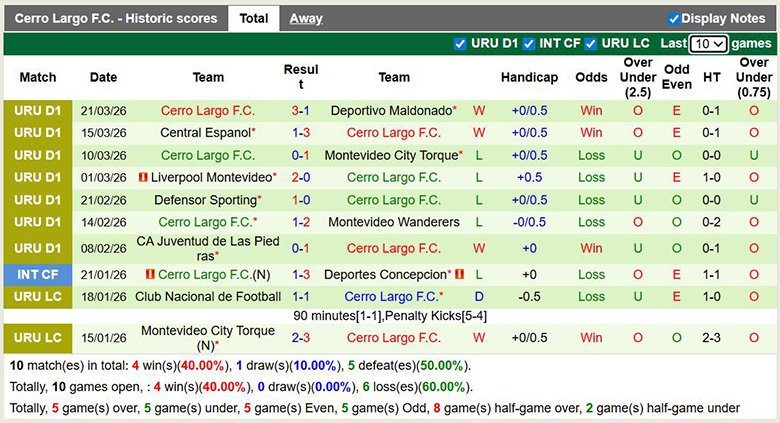Open Defensor Sporting team link
780x423 pixels.
tap(205, 200)
